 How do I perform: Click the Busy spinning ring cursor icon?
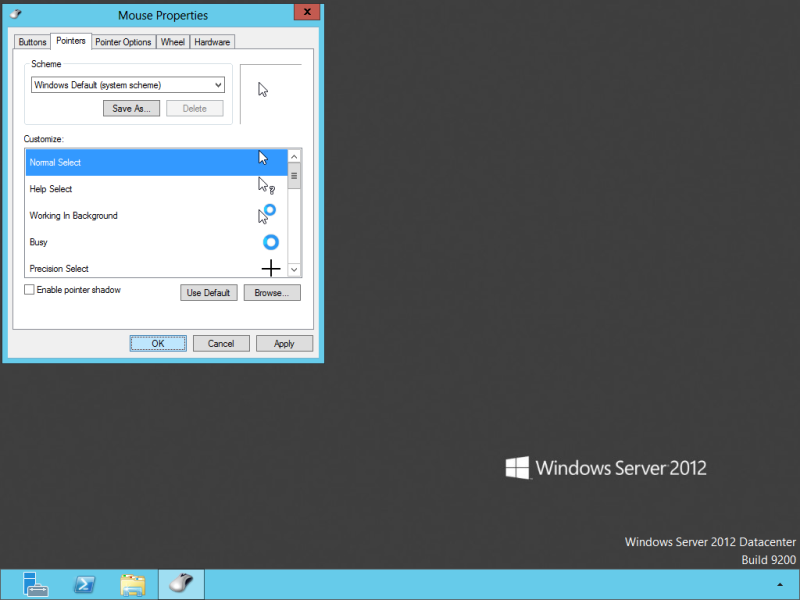[x=271, y=242]
